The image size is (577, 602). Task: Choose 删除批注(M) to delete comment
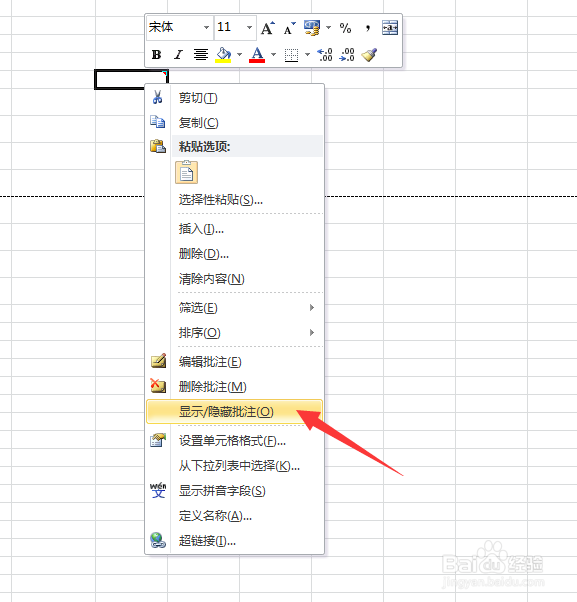[x=235, y=387]
